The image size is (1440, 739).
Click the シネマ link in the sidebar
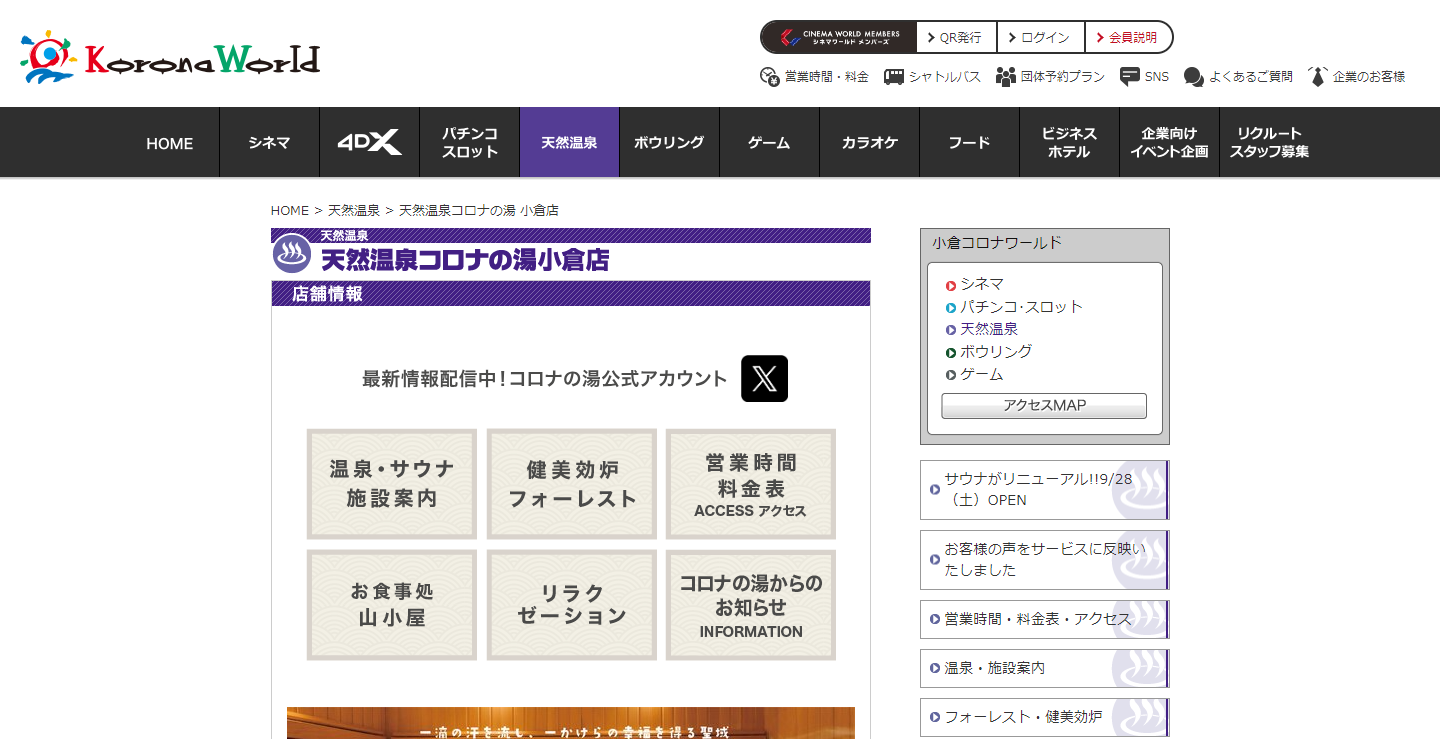tap(982, 285)
